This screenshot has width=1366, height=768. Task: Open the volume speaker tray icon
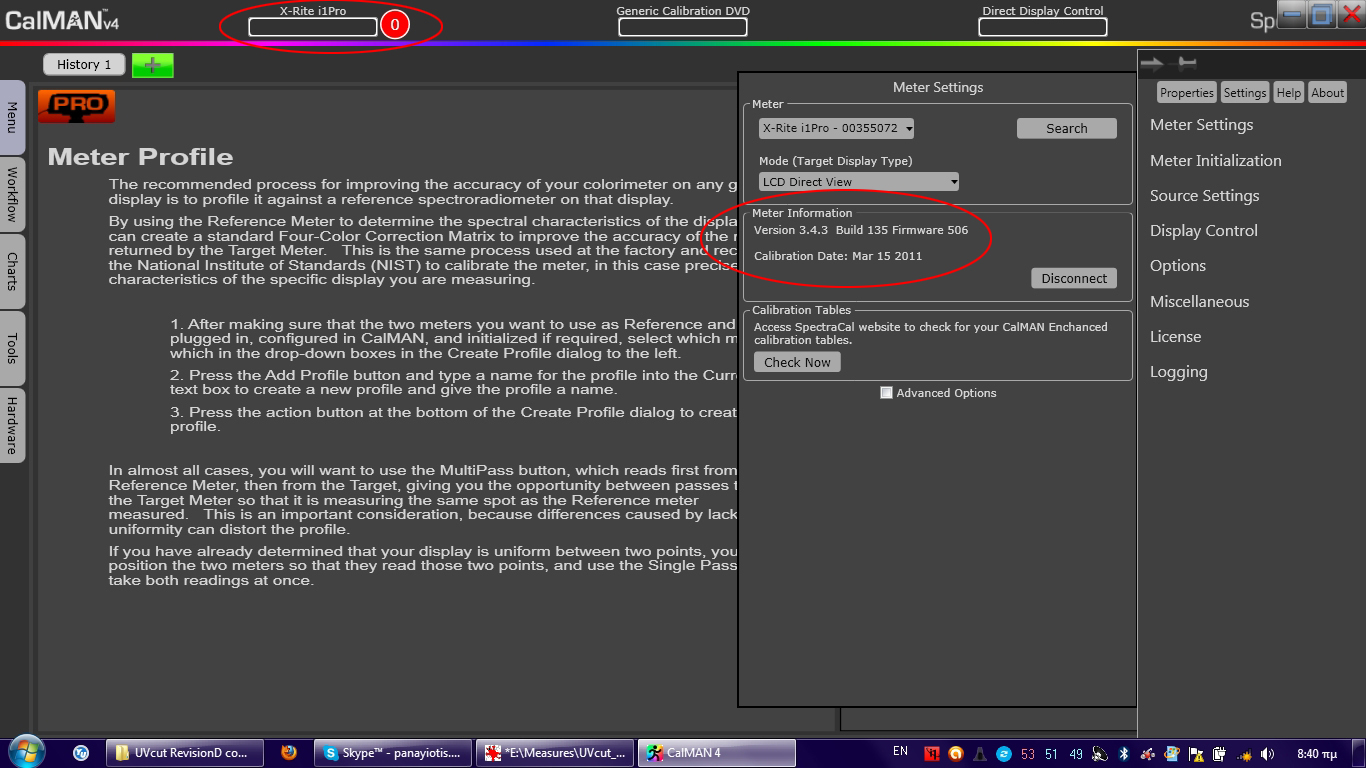(1268, 754)
